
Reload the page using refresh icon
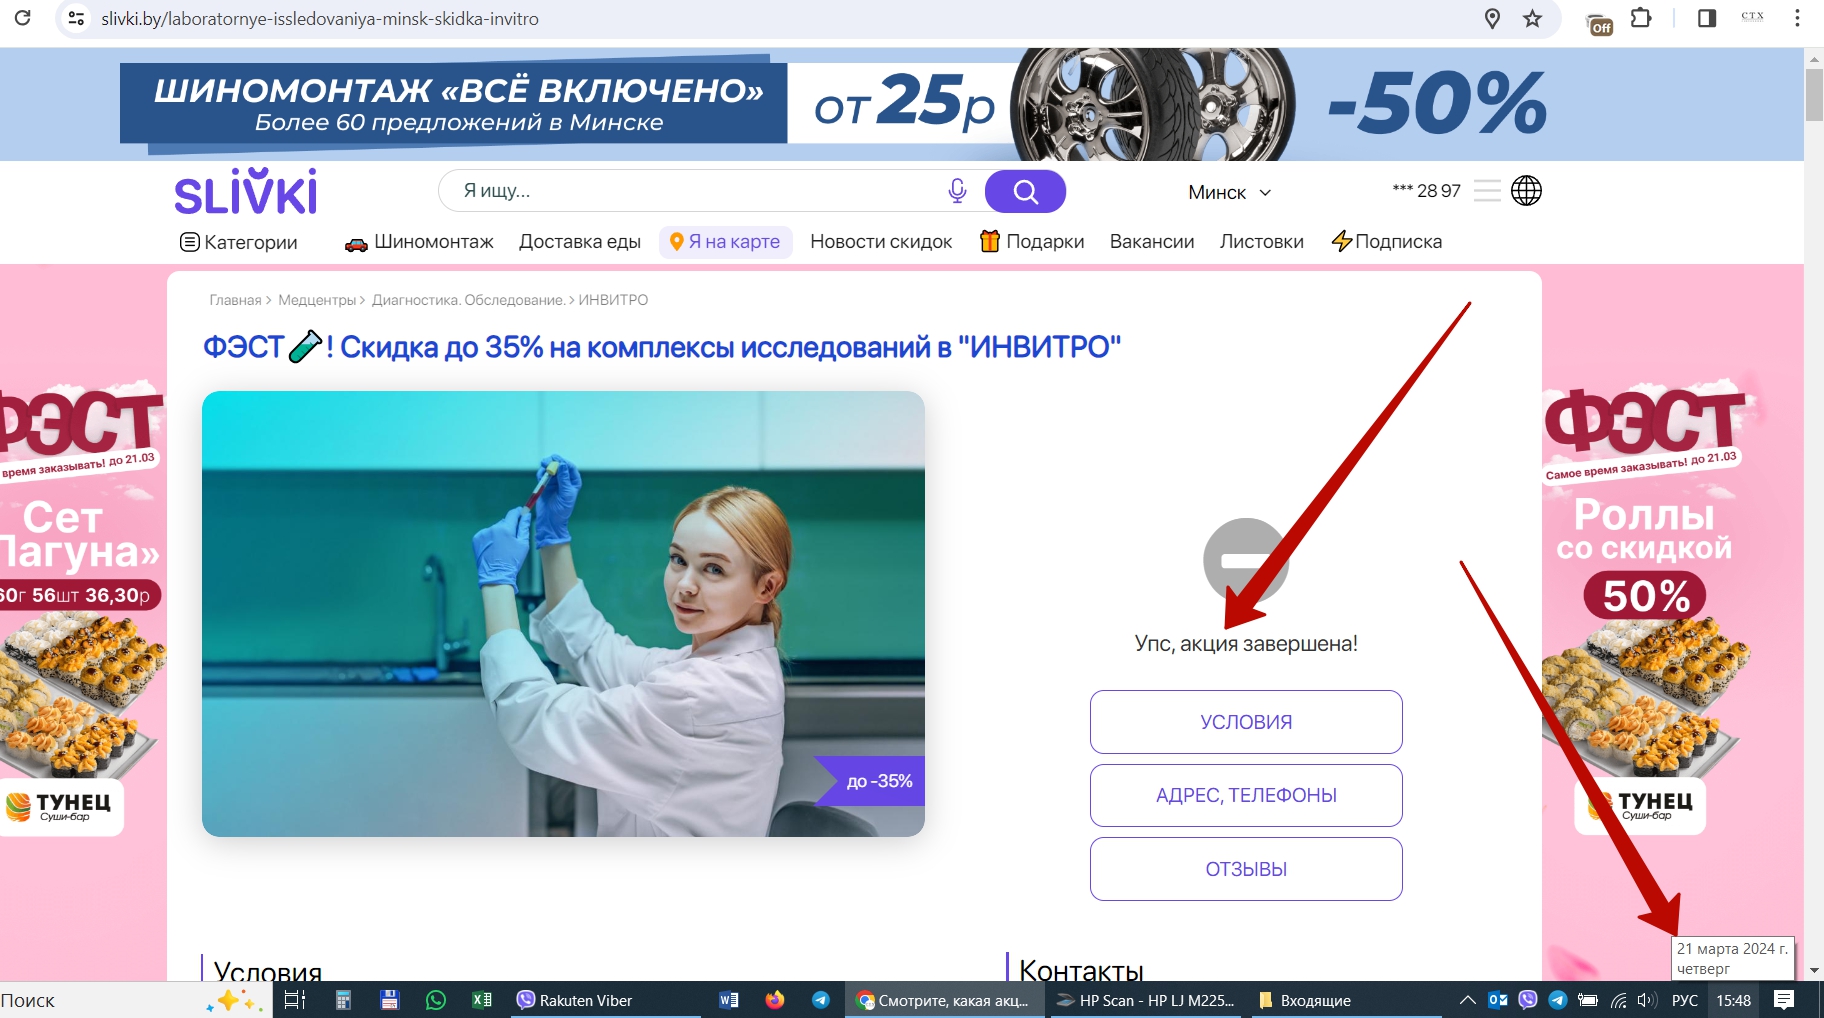click(x=22, y=19)
